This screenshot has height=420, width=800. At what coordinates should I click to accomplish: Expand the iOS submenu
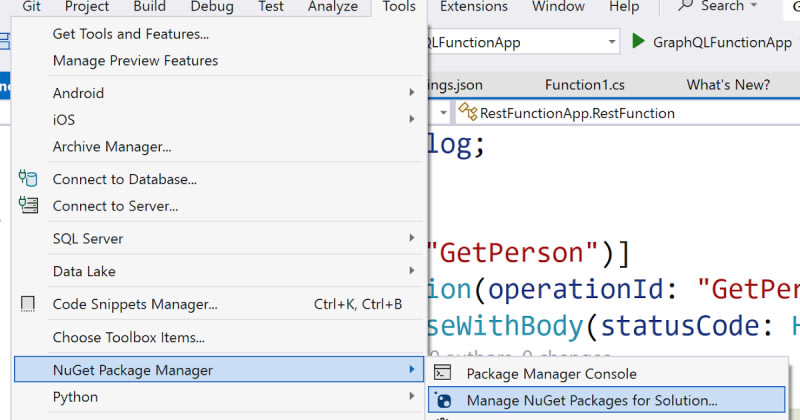(x=411, y=119)
